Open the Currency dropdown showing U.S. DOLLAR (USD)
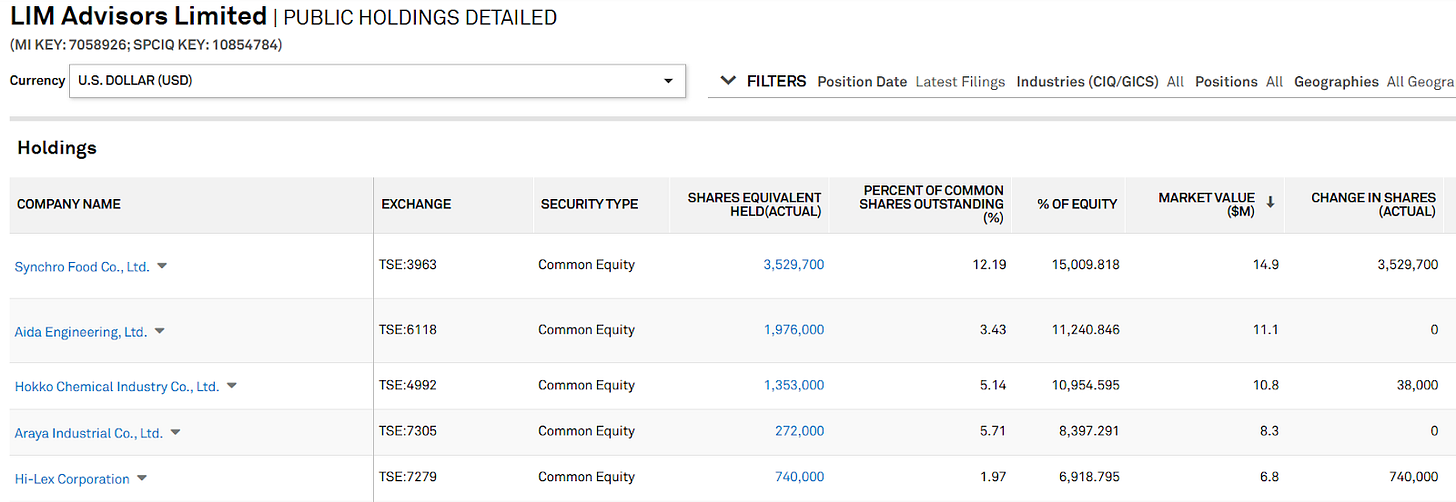 (377, 81)
